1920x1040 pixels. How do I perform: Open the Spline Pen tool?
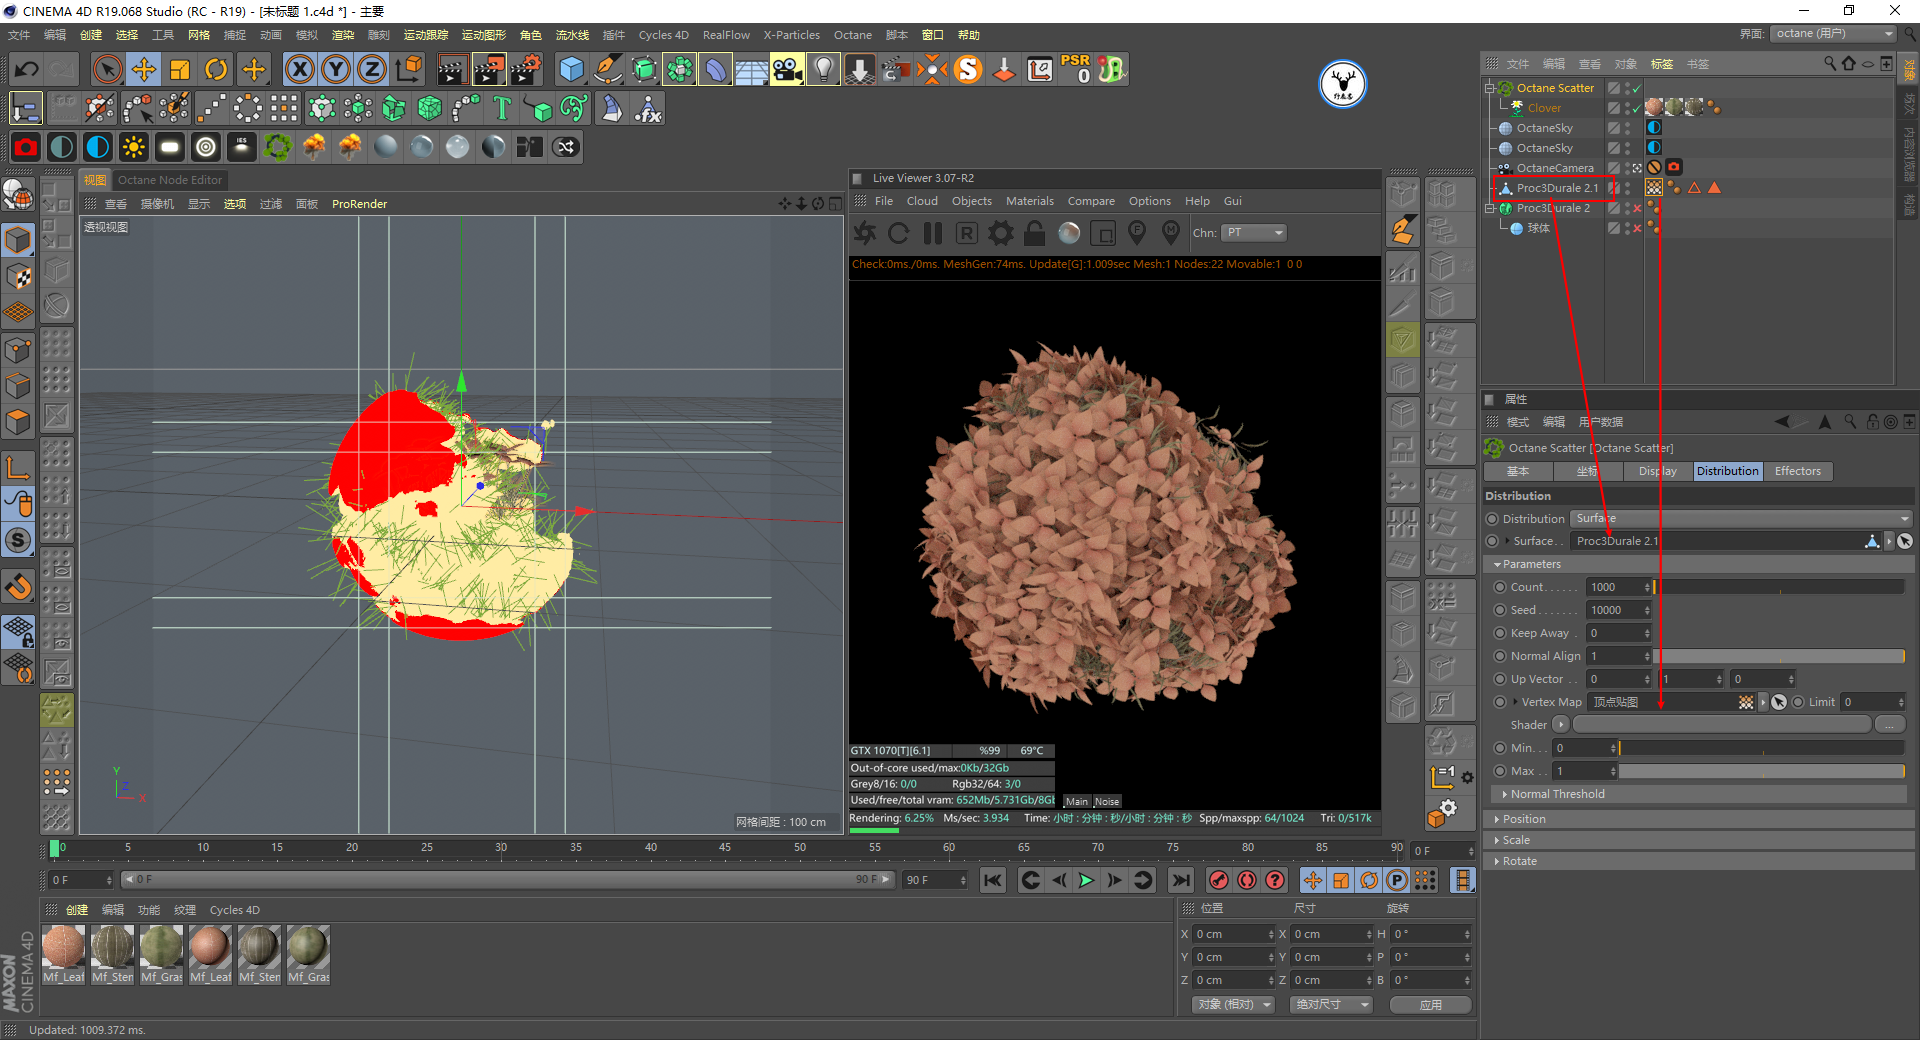click(608, 69)
